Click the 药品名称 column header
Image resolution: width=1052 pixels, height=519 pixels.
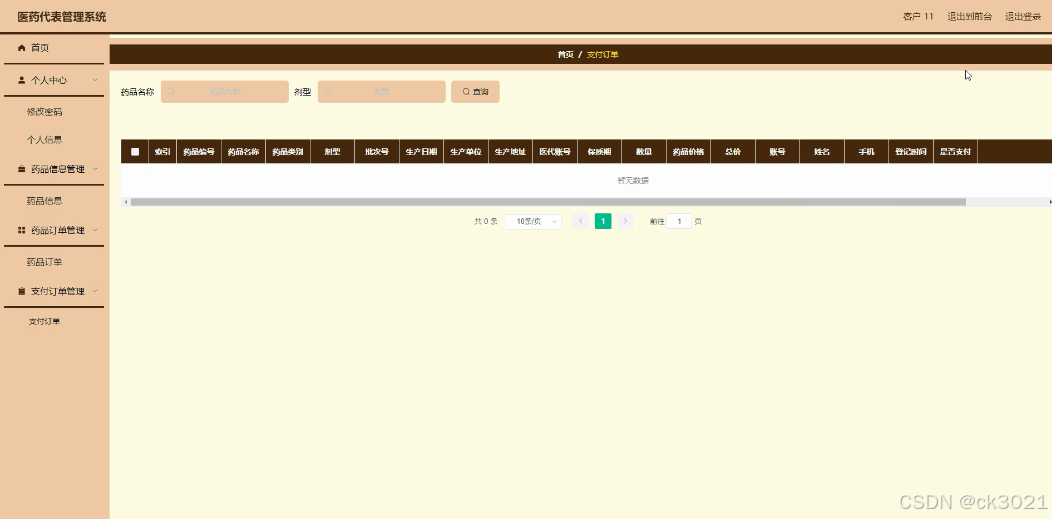point(244,152)
